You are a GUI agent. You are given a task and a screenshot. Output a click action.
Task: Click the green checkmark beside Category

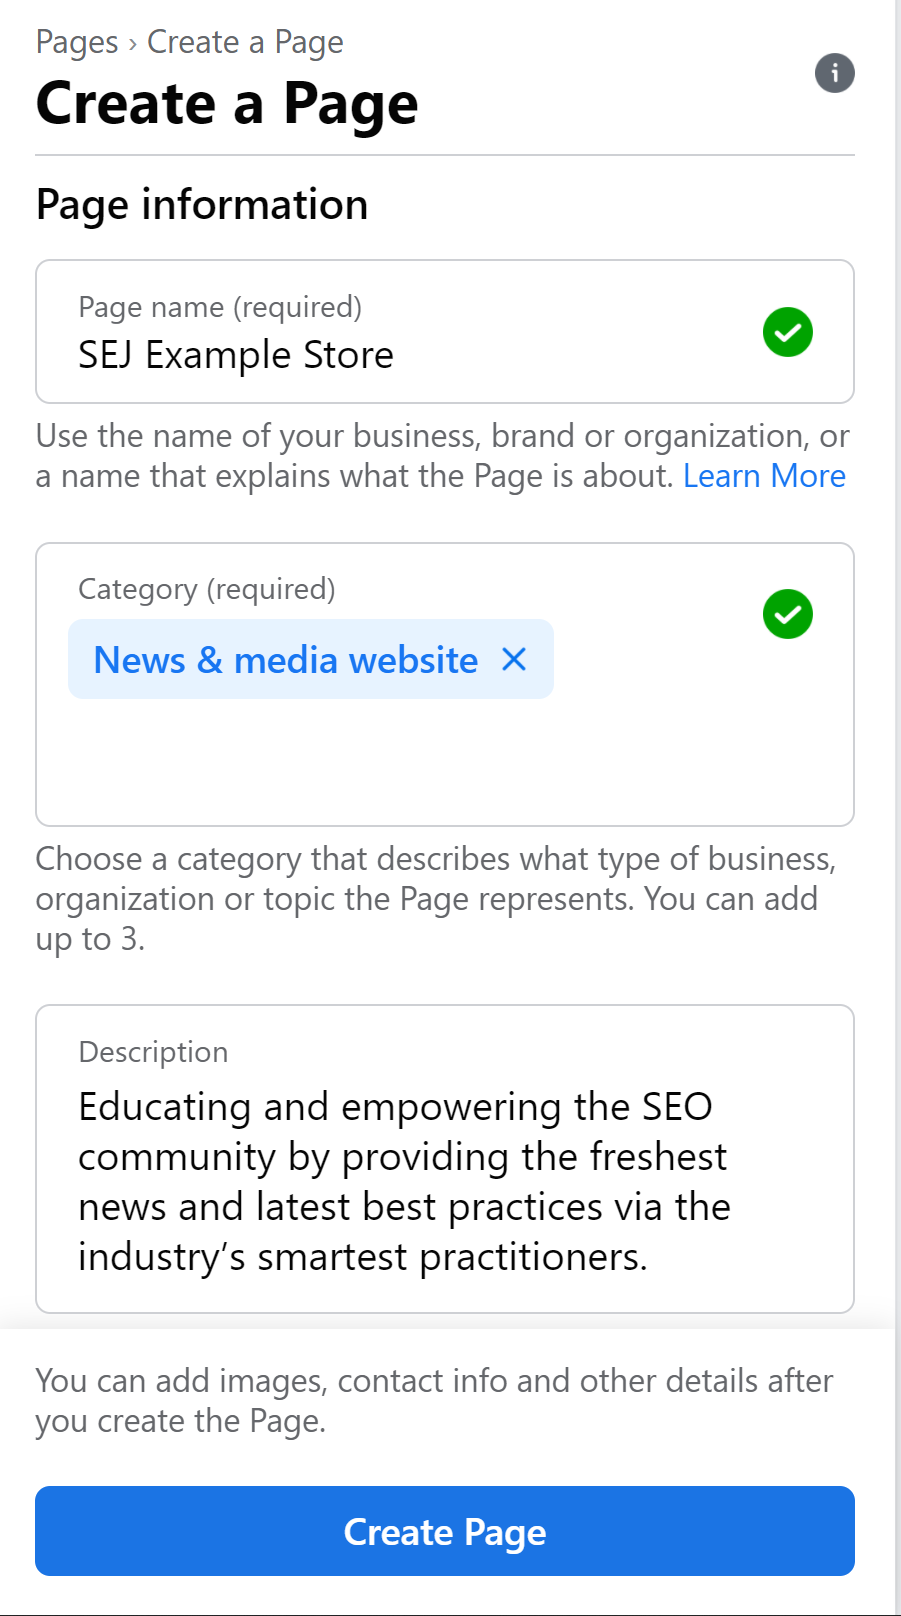[787, 613]
